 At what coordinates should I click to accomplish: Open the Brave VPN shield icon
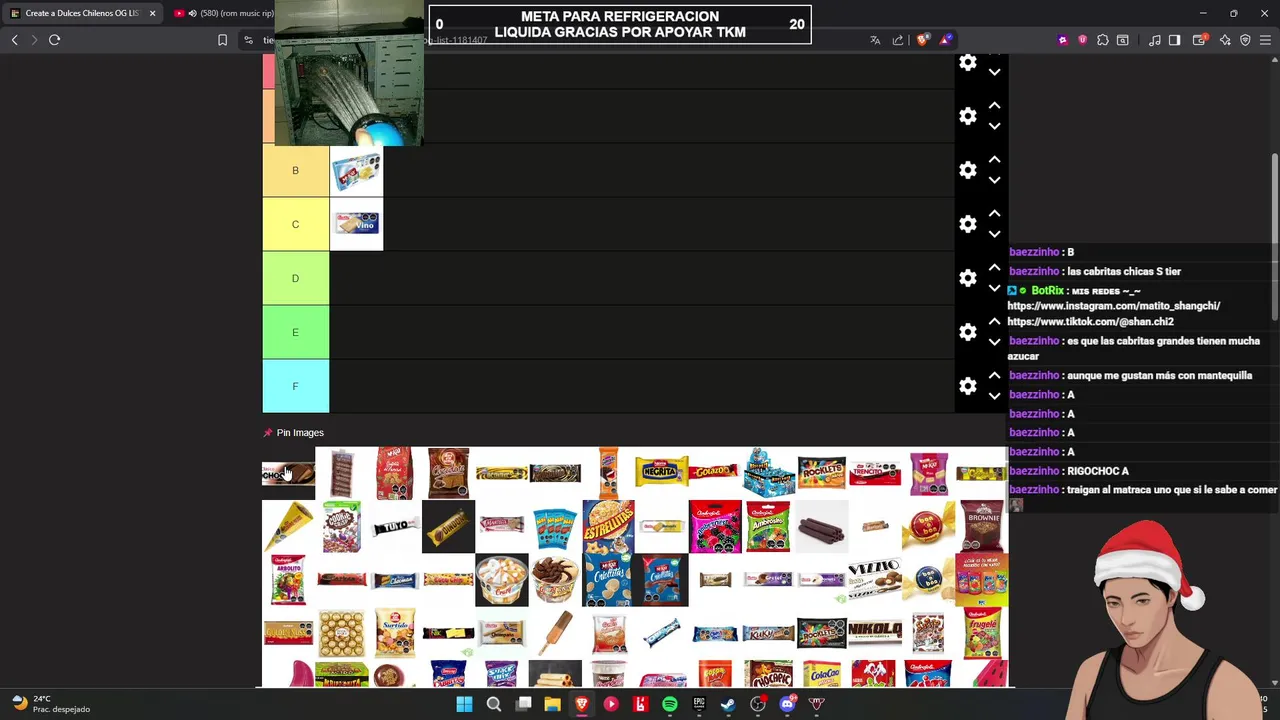point(1245,40)
